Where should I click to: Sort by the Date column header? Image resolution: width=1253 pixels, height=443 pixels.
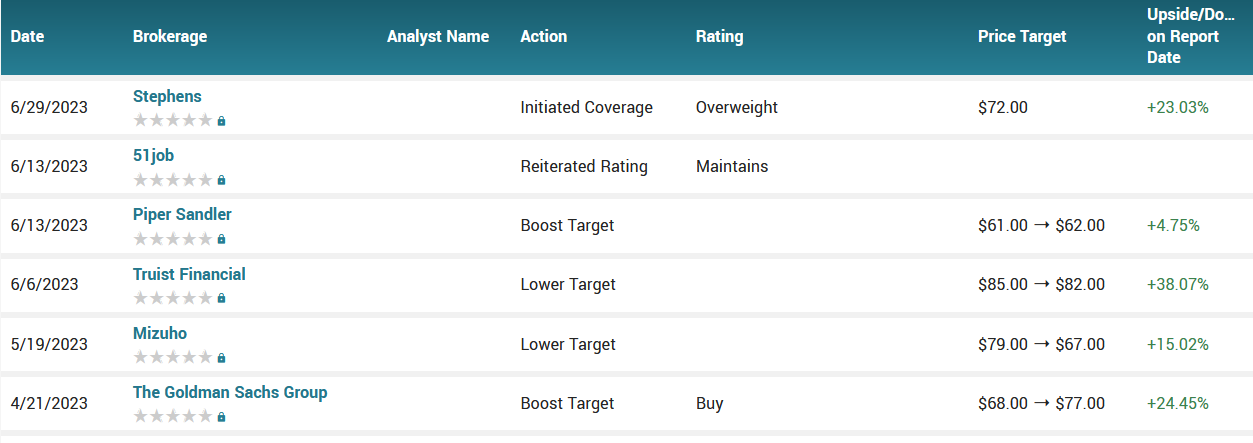(x=28, y=37)
